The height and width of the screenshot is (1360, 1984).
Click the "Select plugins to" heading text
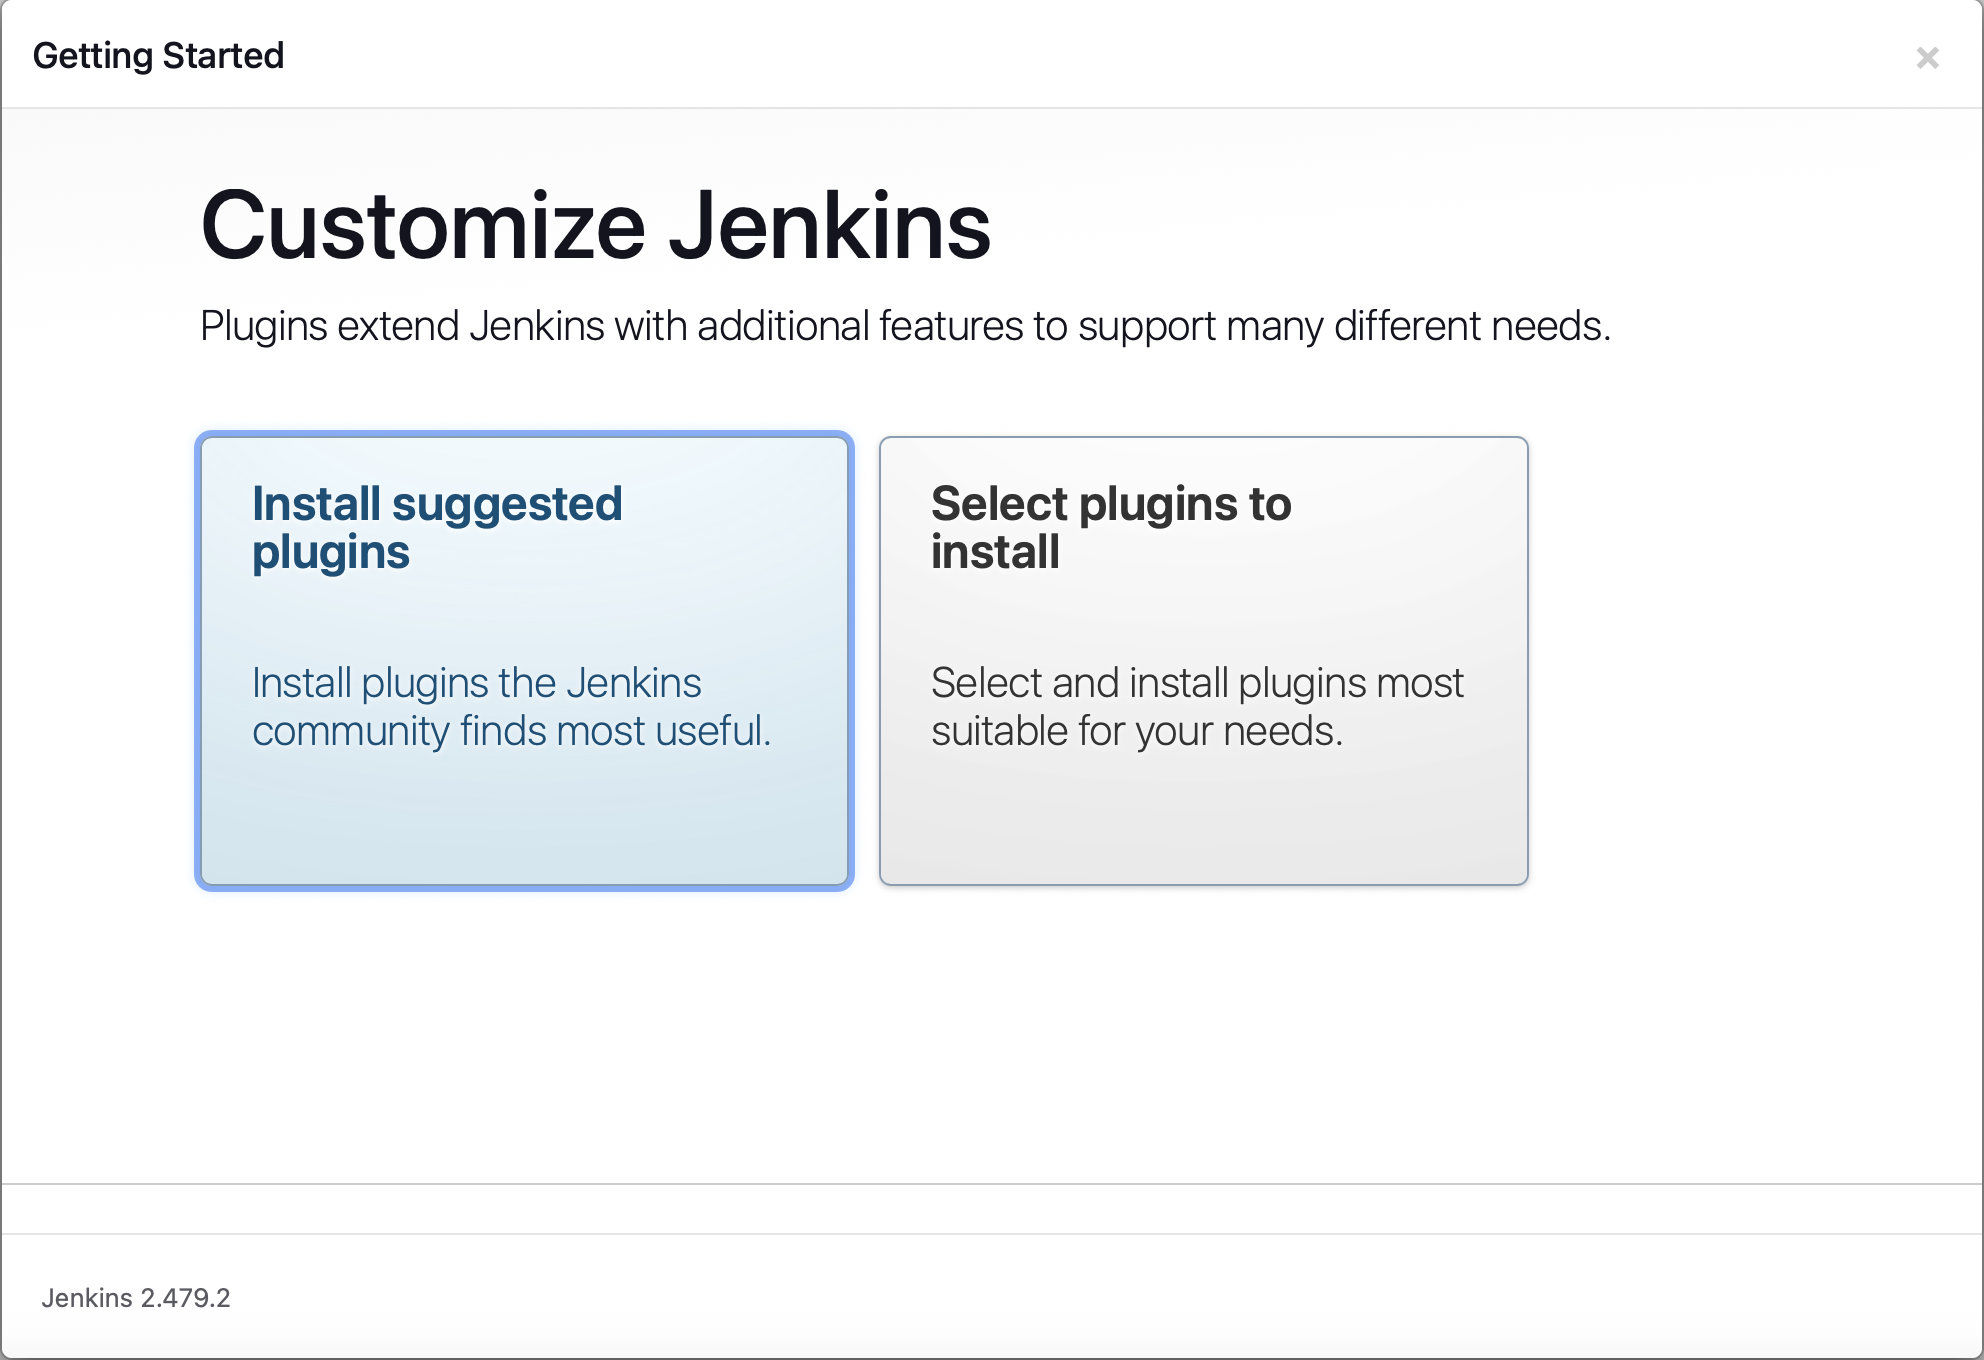[x=1110, y=504]
